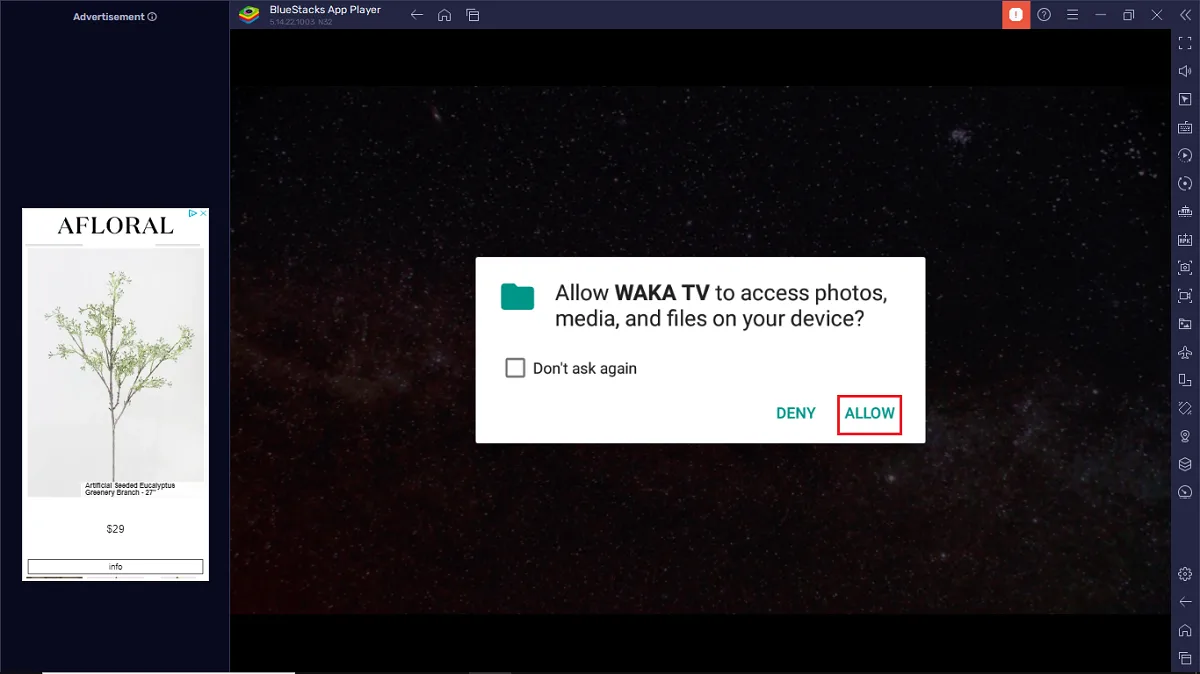Viewport: 1200px width, 674px height.
Task: Click the sidebar icon just above the APK installer
Action: click(x=1185, y=211)
